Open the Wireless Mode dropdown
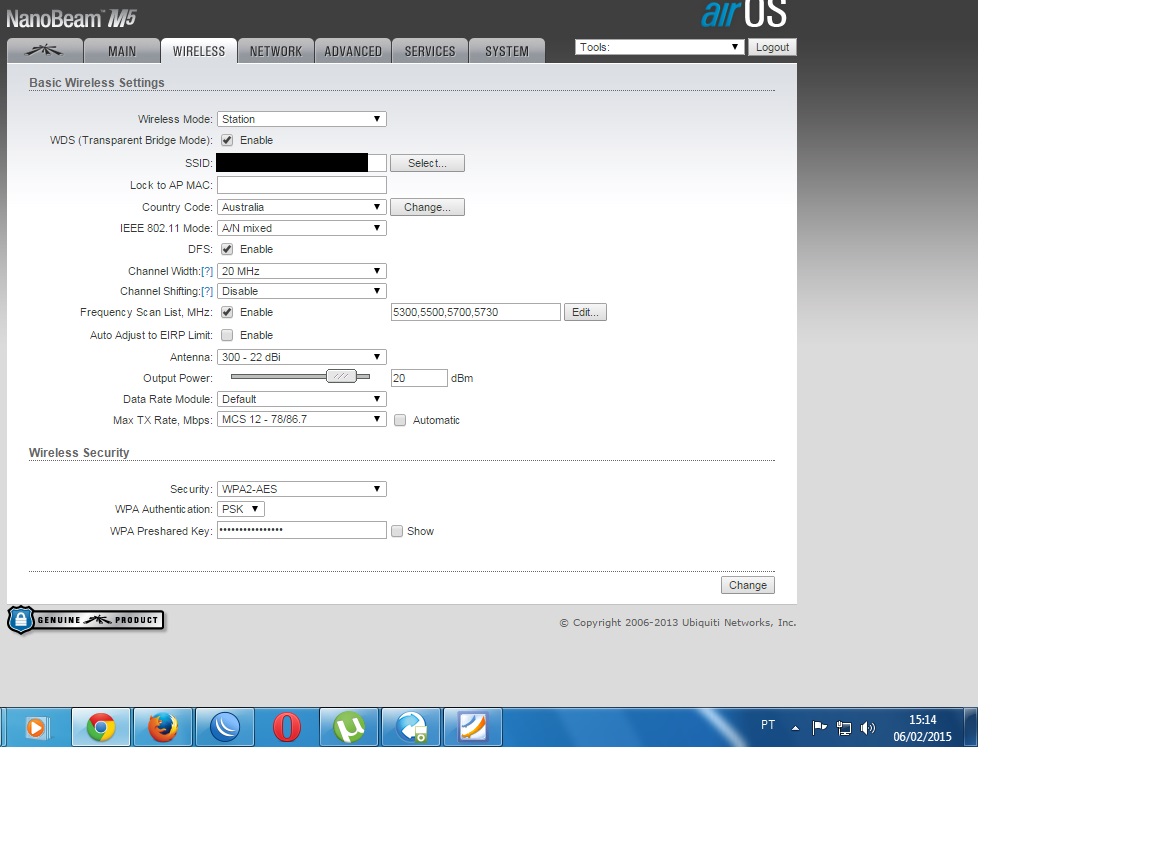The width and height of the screenshot is (1152, 864). tap(301, 119)
